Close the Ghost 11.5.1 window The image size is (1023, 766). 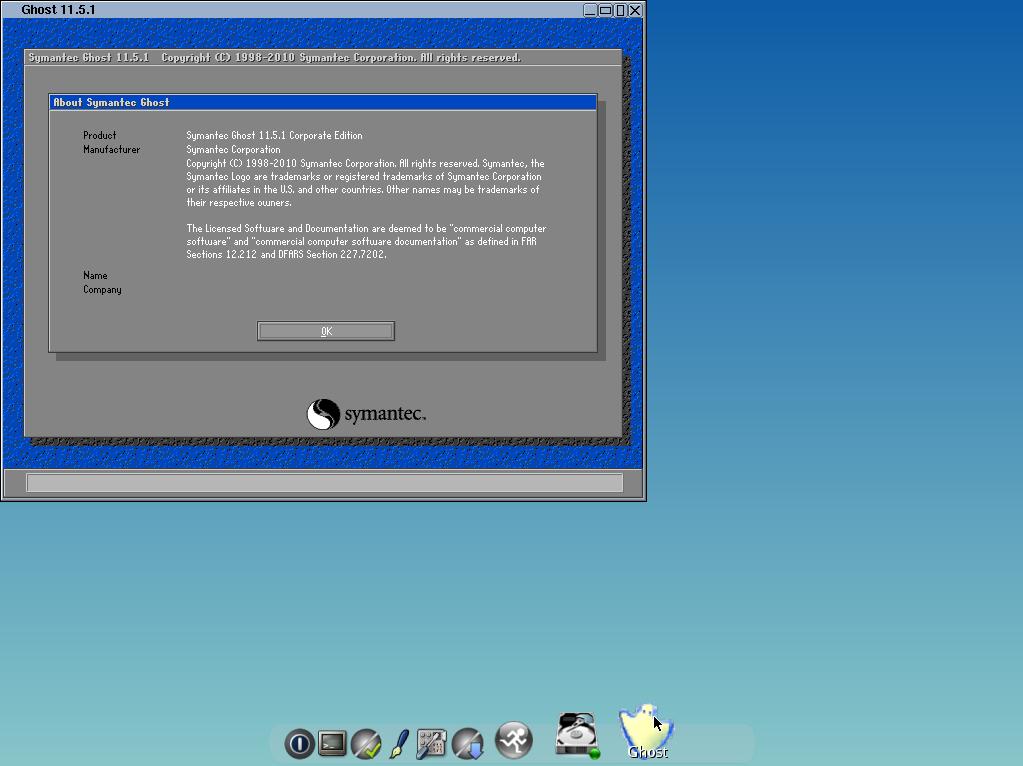point(635,10)
